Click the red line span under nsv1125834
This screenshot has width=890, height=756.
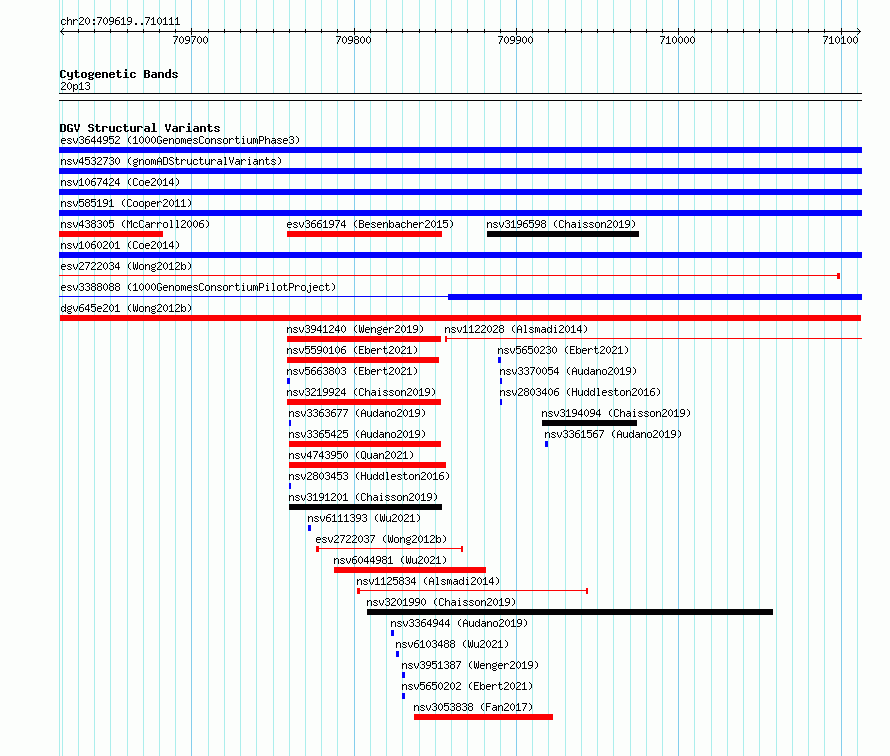(472, 591)
